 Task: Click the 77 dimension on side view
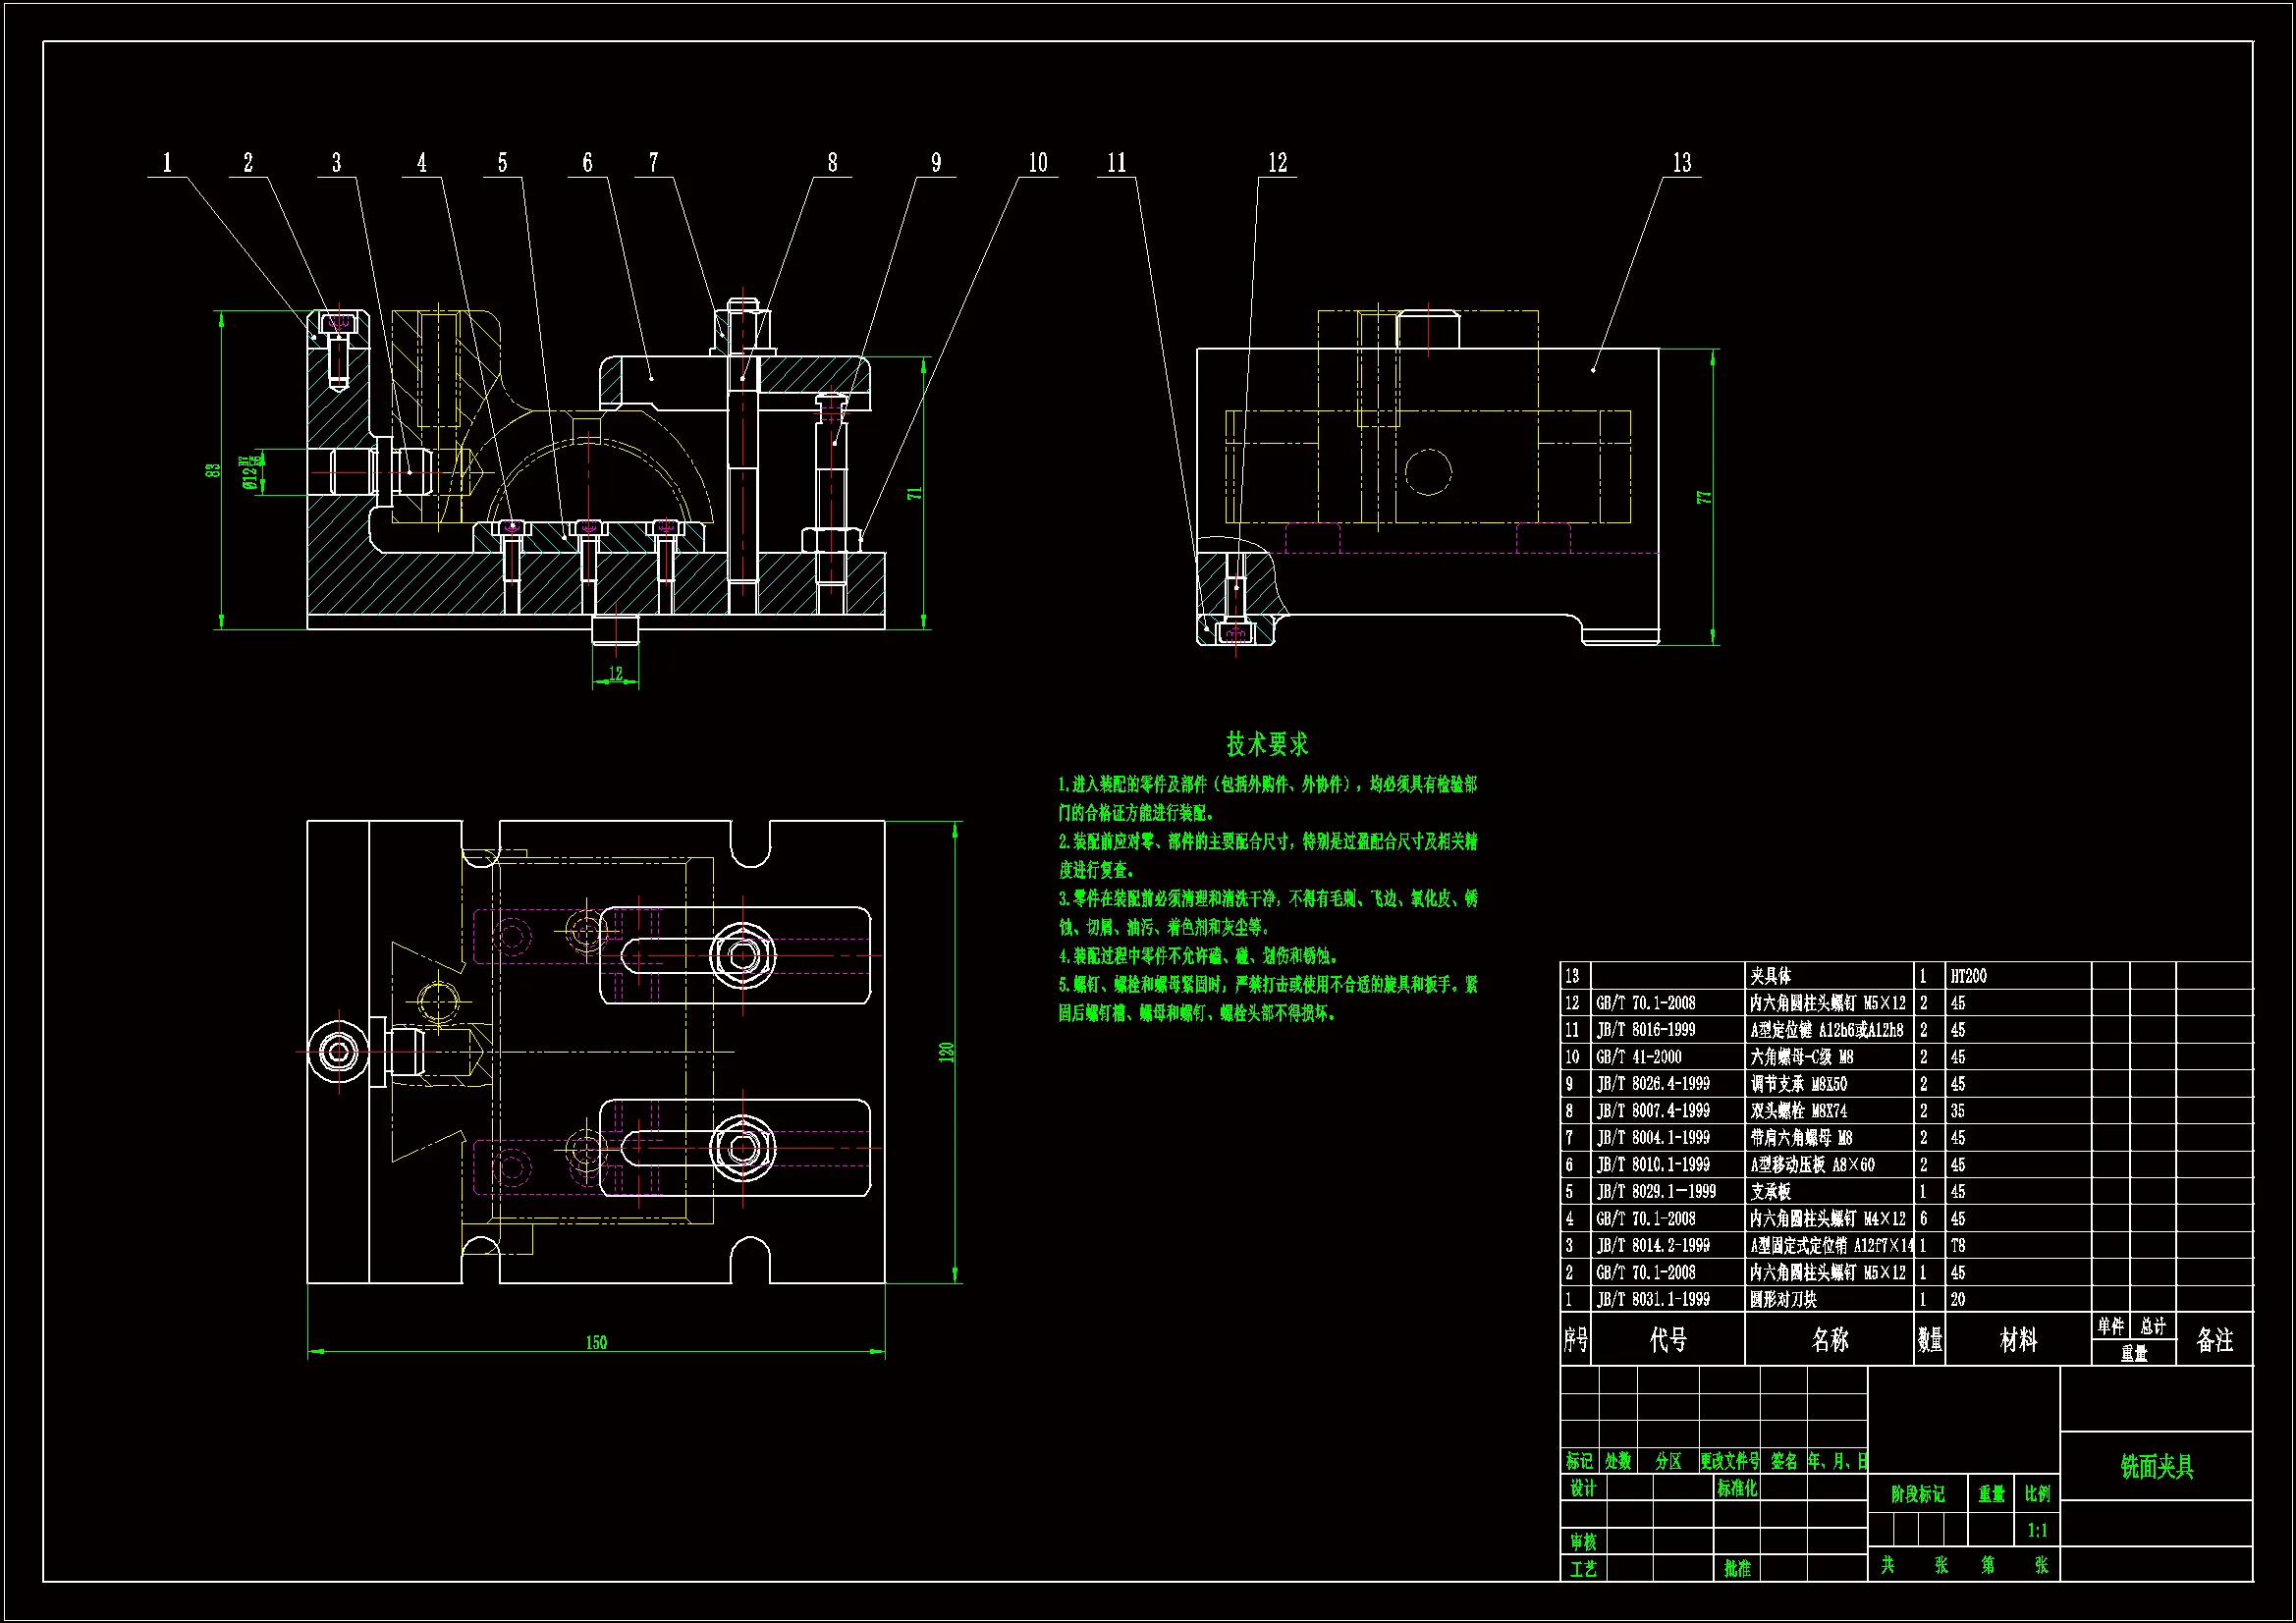1705,497
